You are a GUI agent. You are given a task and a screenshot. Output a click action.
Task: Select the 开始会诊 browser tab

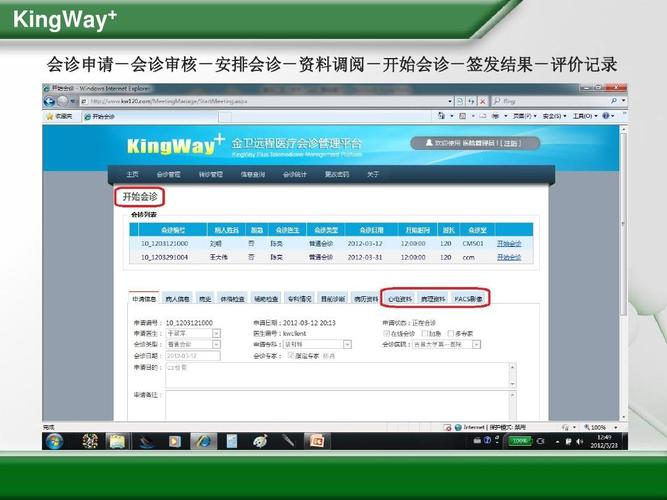(150, 117)
